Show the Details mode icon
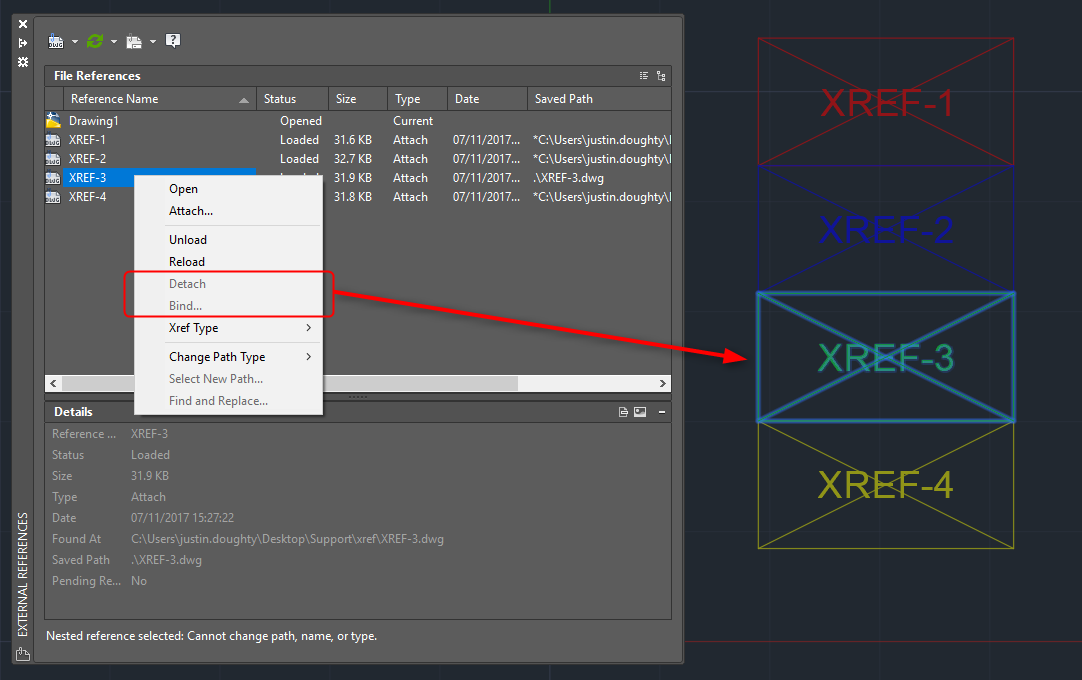 [623, 412]
